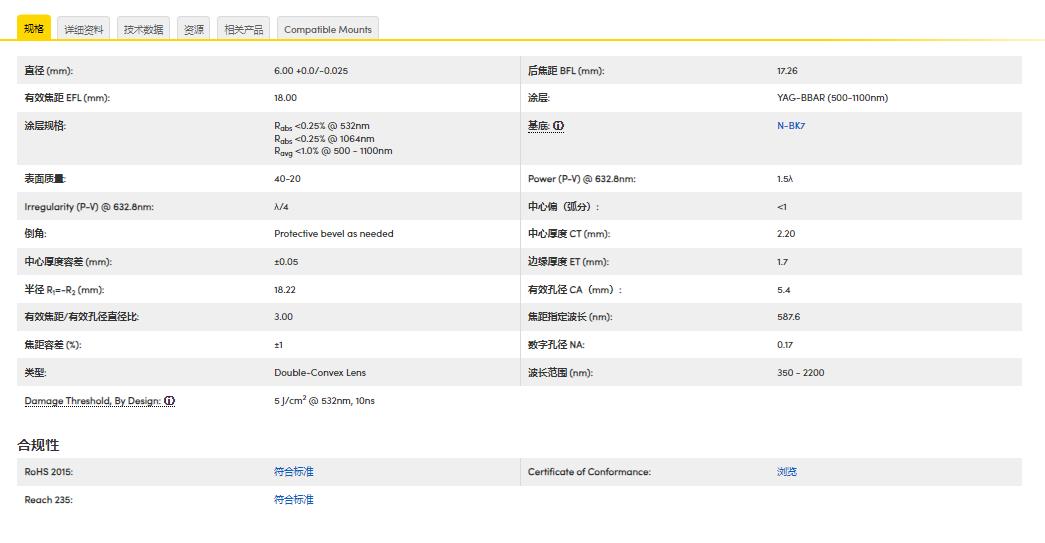The height and width of the screenshot is (543, 1045).
Task: Click the Double-Convex Lens type value
Action: tap(320, 373)
